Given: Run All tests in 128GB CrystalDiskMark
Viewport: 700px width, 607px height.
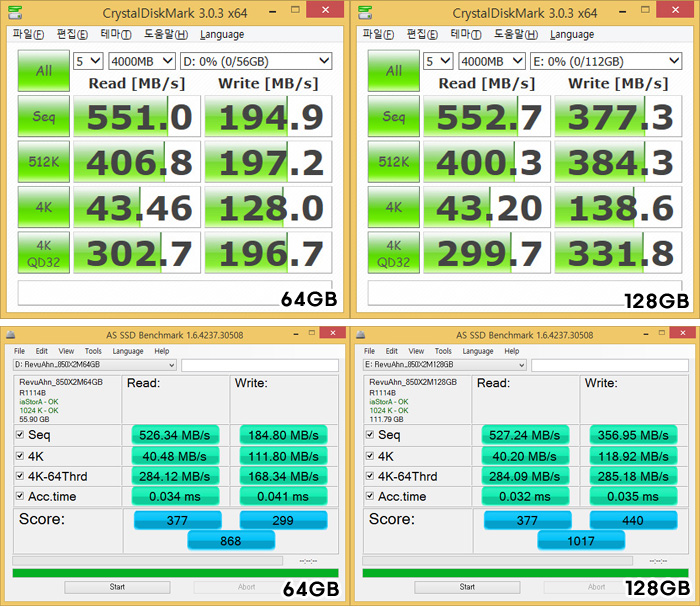Looking at the screenshot, I should click(x=394, y=71).
